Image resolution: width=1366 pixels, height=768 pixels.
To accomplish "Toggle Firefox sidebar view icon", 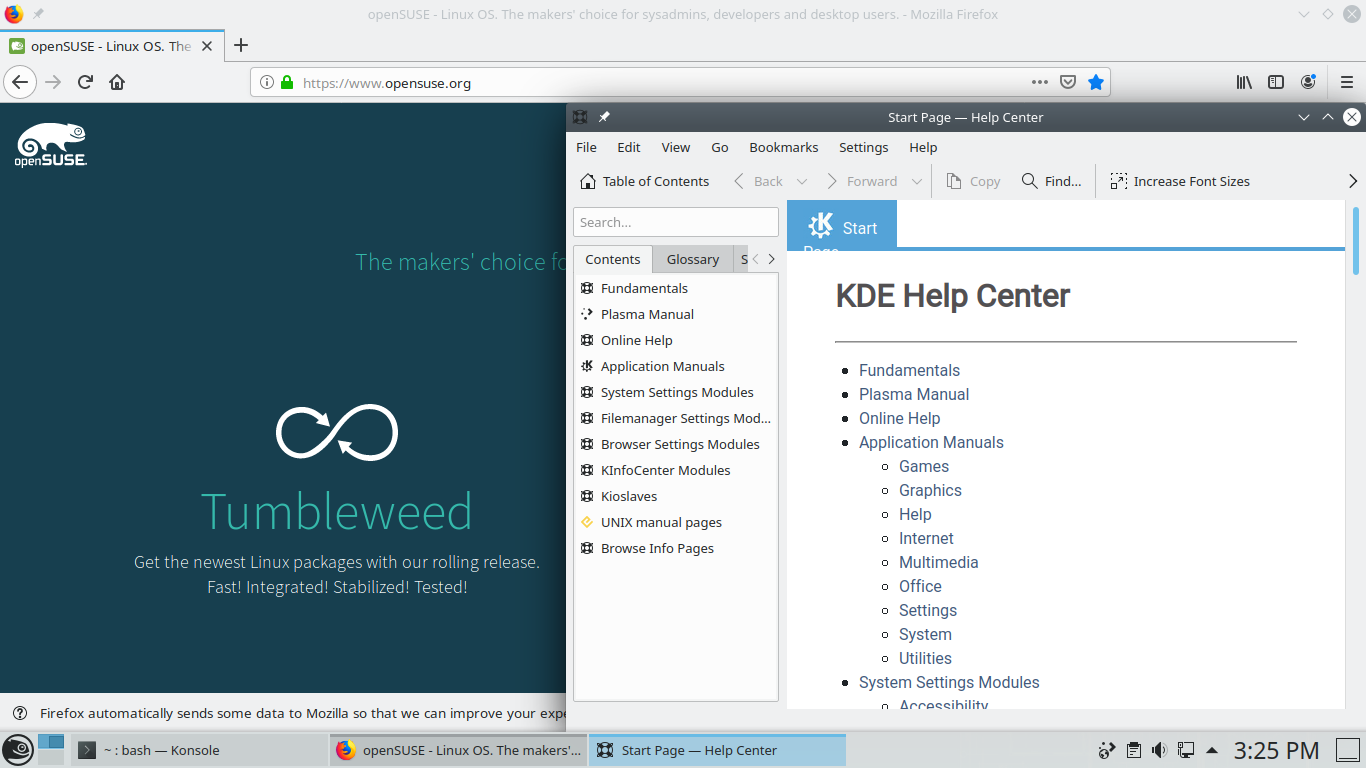I will point(1276,82).
